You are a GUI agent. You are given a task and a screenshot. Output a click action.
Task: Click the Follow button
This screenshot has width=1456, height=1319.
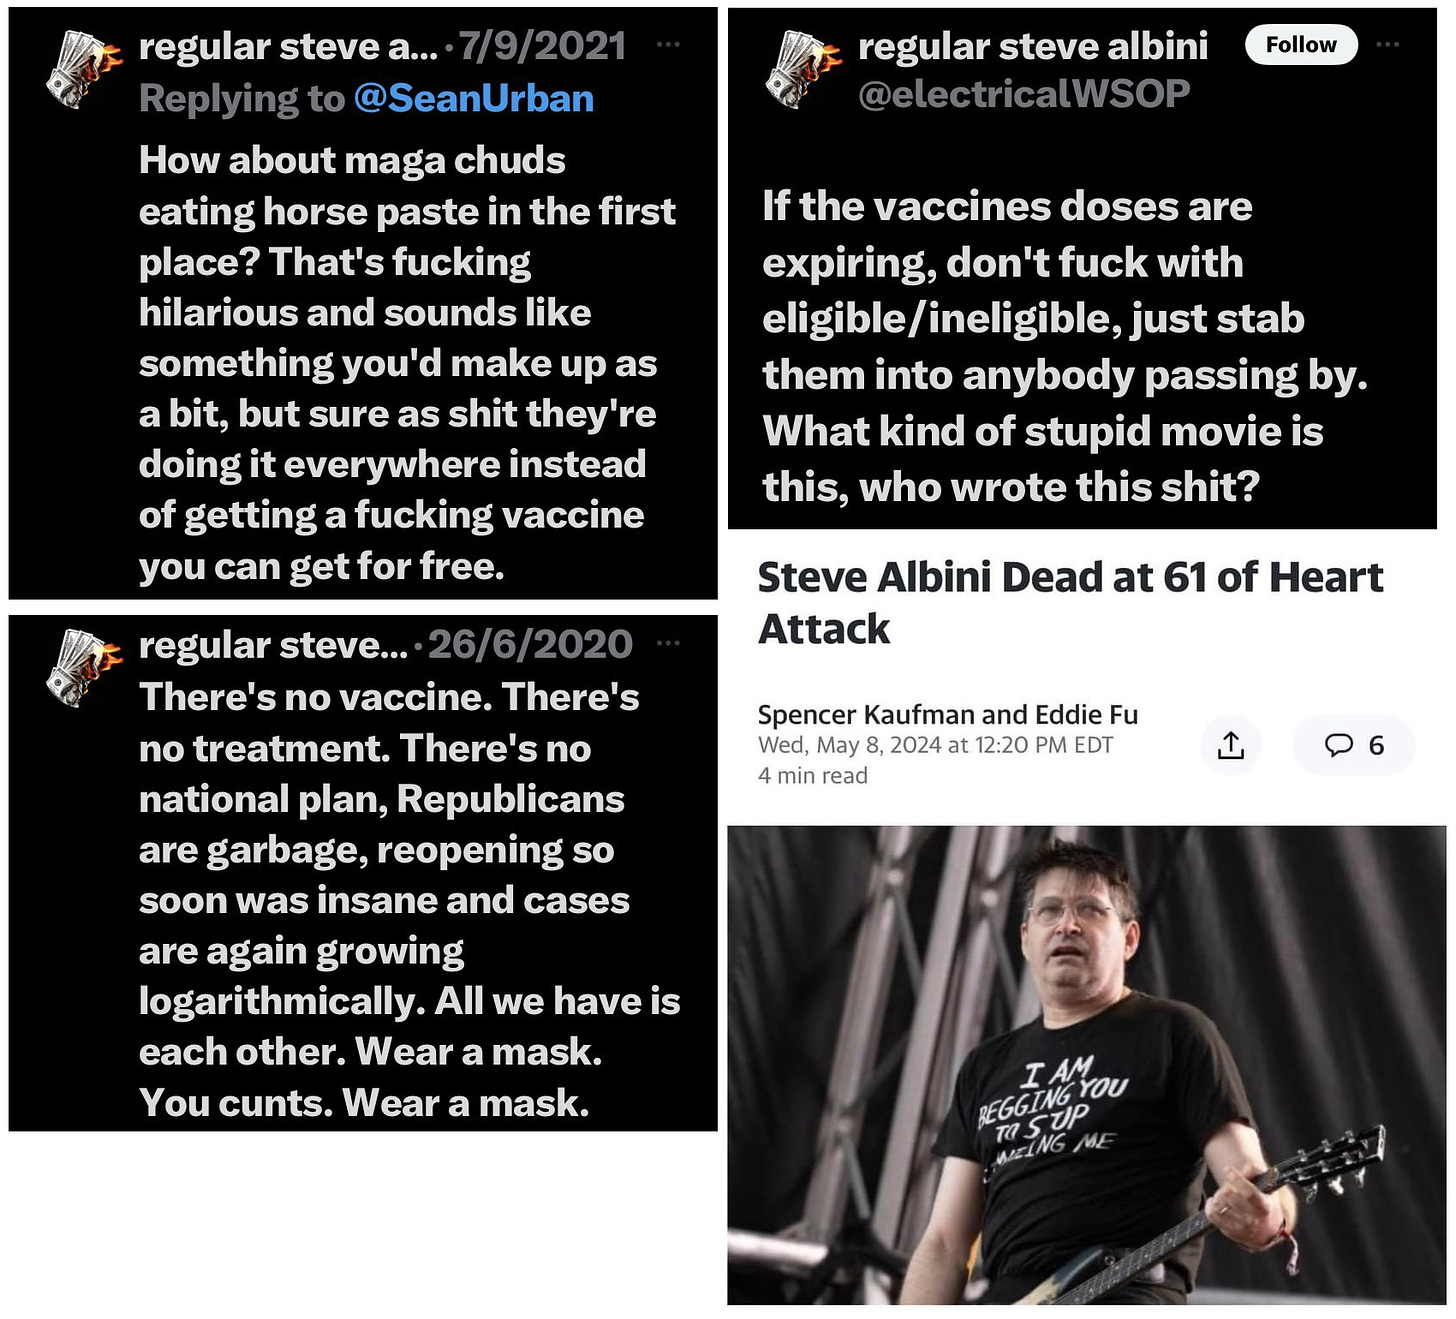[x=1300, y=45]
